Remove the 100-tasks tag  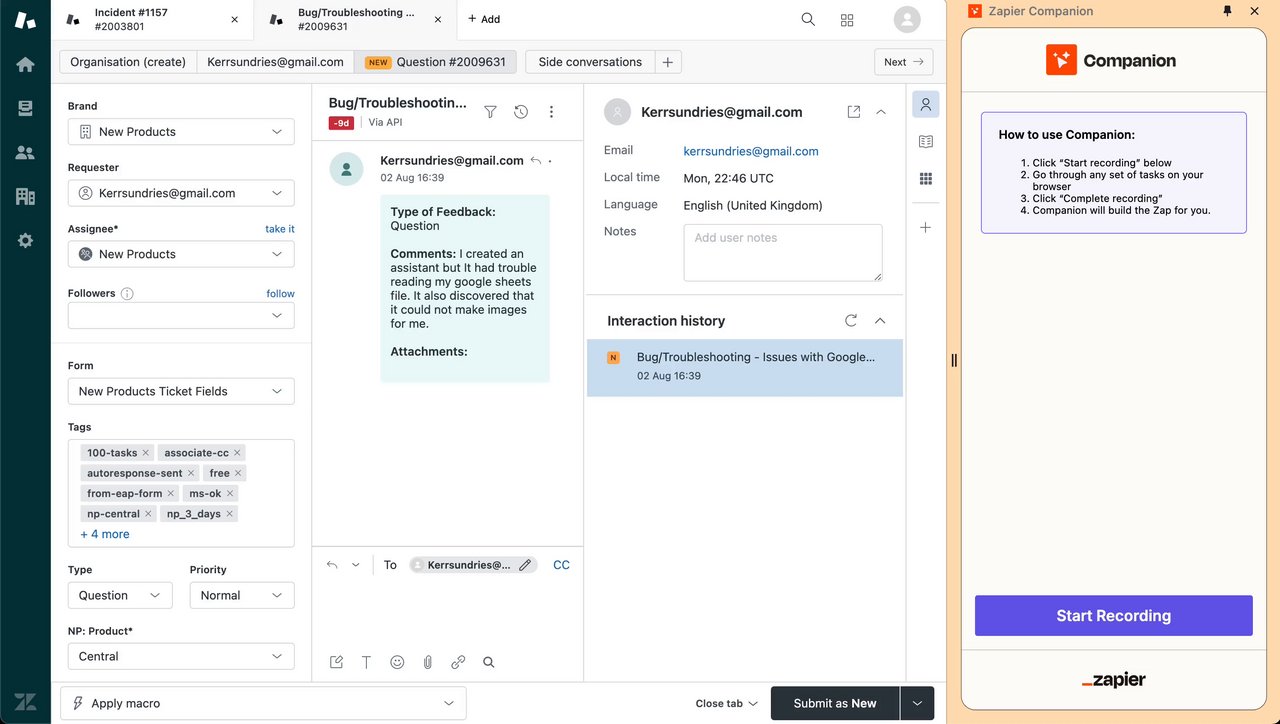tap(145, 453)
